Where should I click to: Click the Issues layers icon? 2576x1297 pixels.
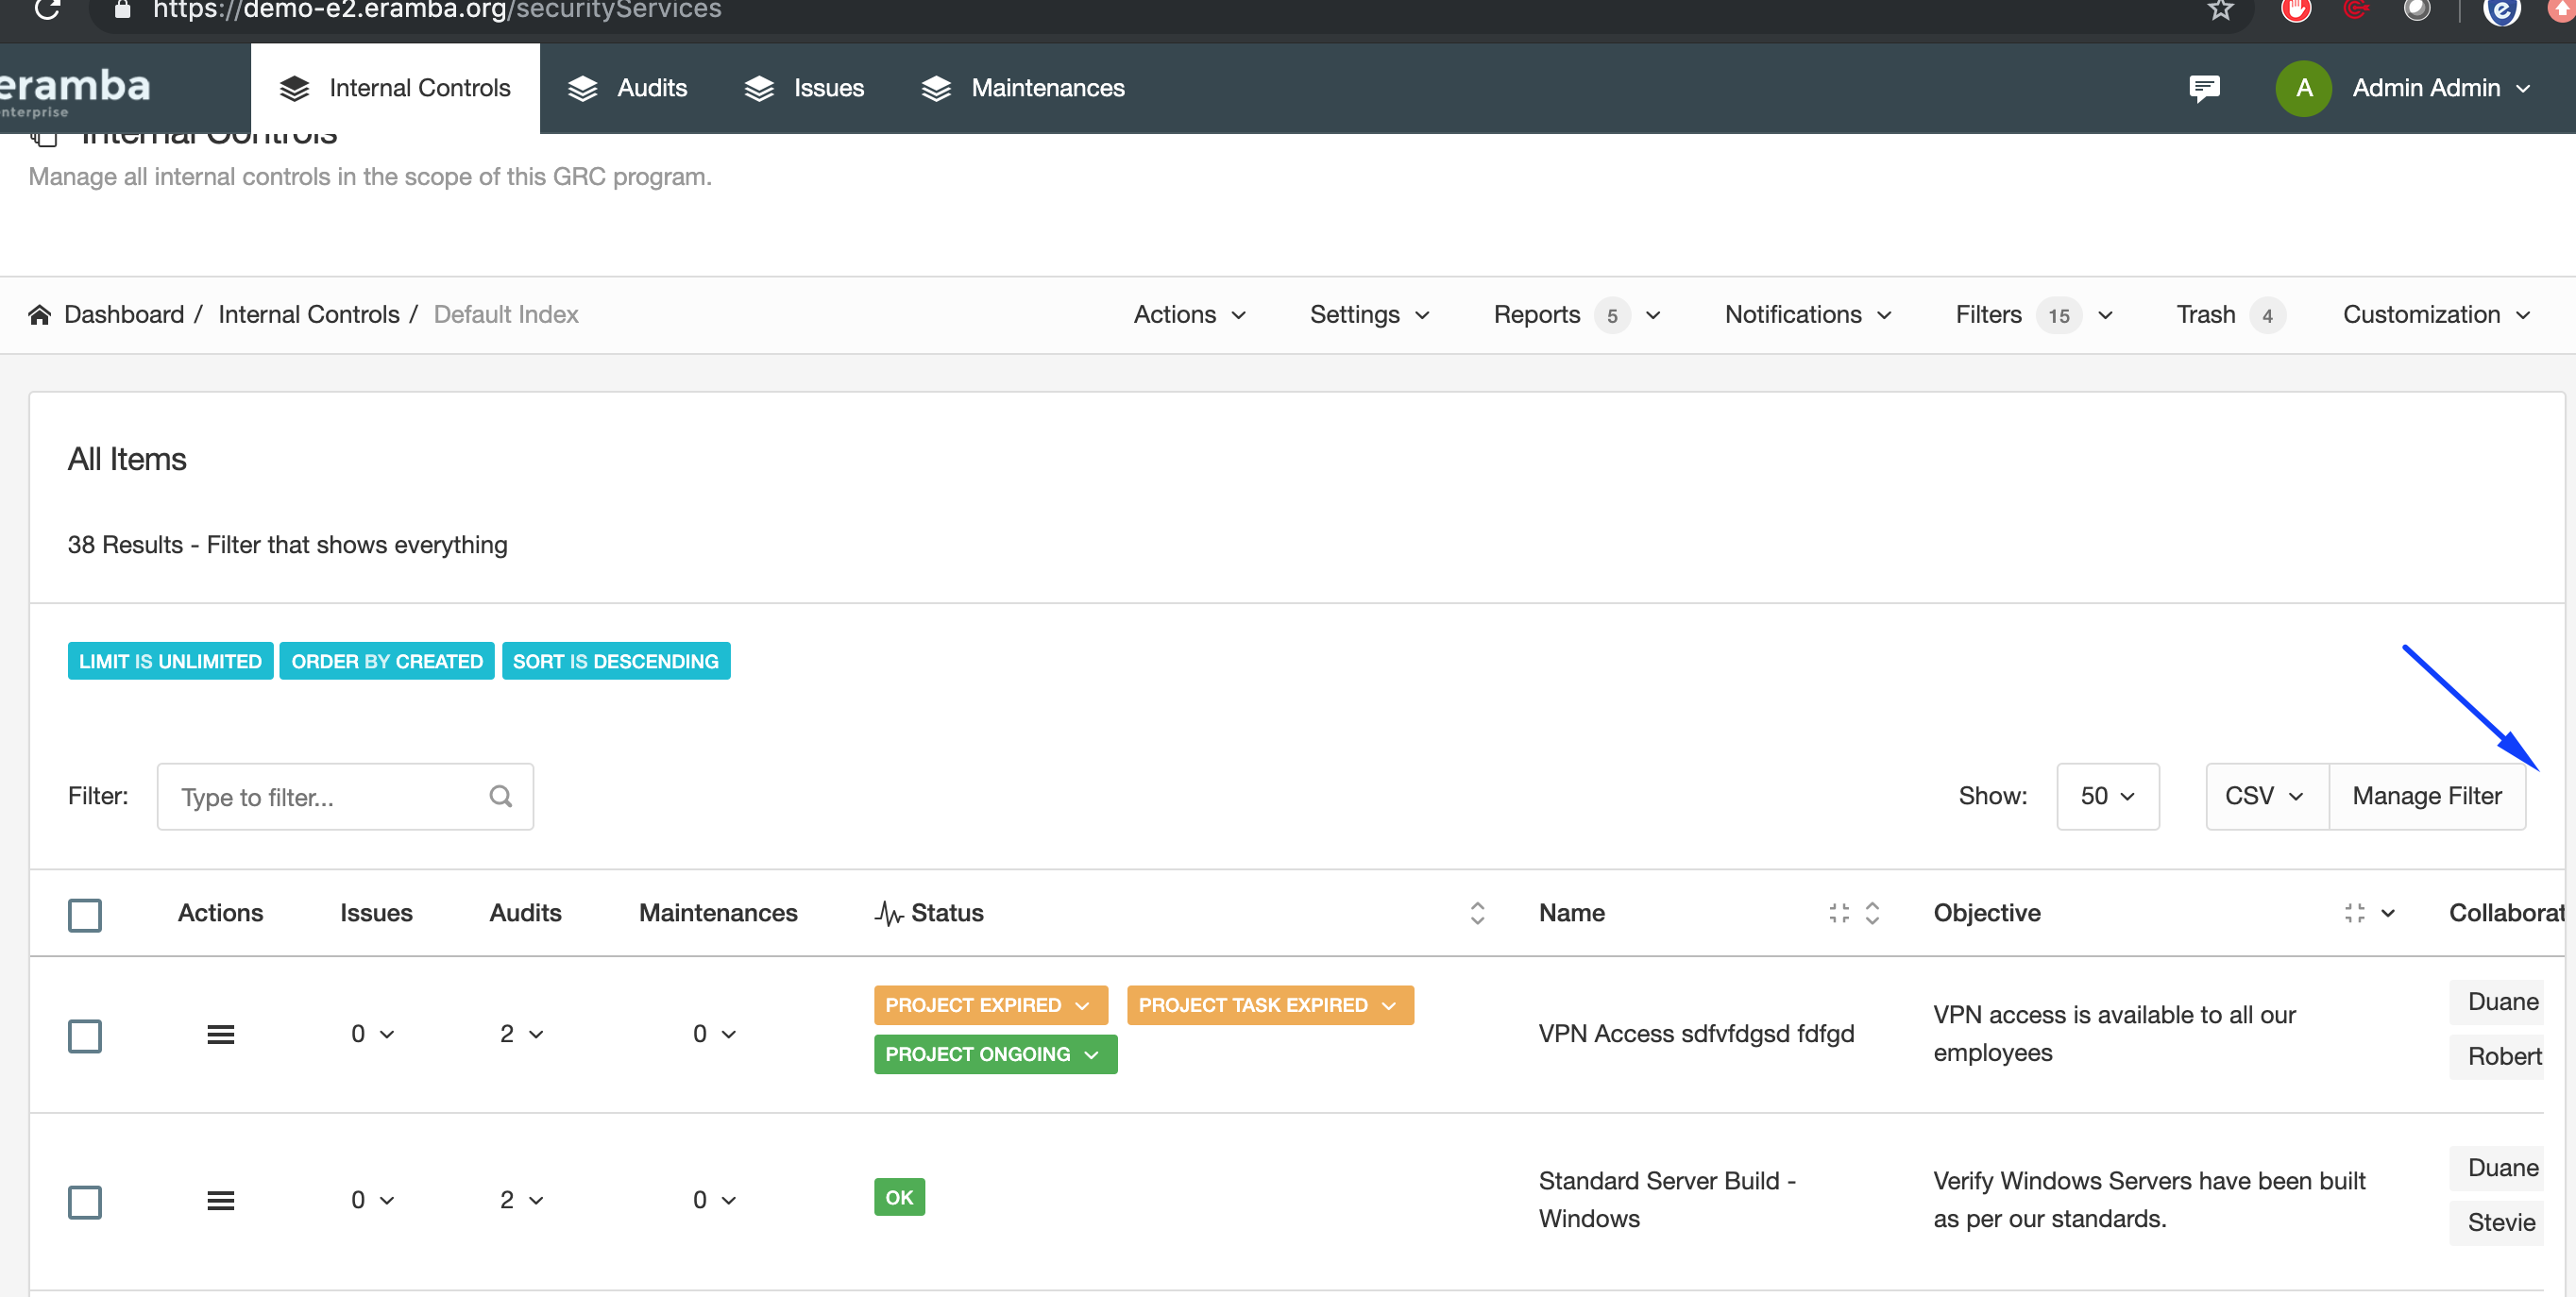click(759, 88)
